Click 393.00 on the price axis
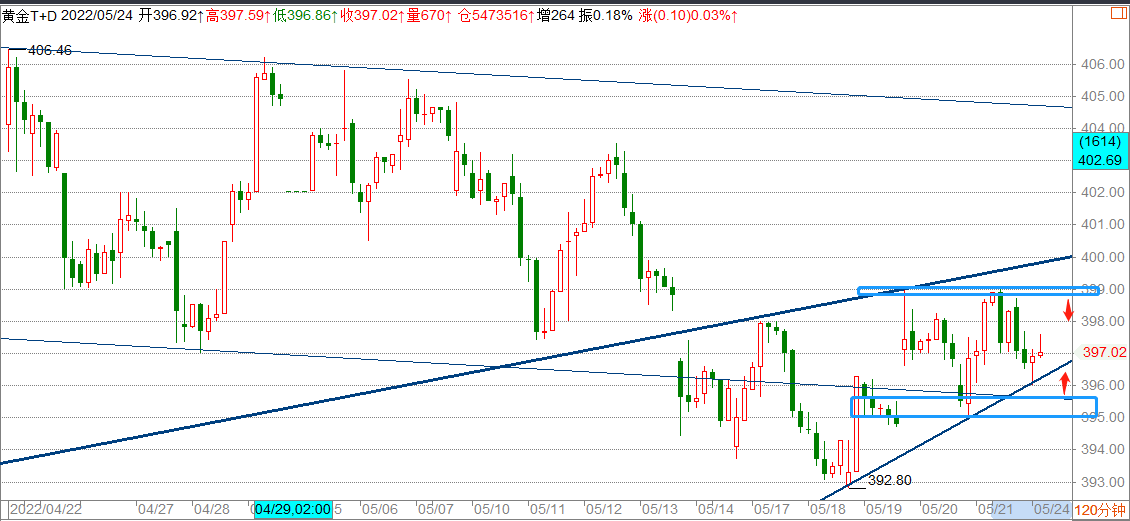Image resolution: width=1130 pixels, height=521 pixels. pyautogui.click(x=1103, y=482)
